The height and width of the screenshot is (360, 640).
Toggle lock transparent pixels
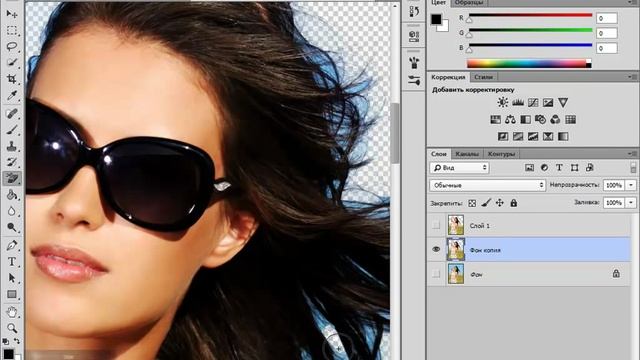pos(472,203)
